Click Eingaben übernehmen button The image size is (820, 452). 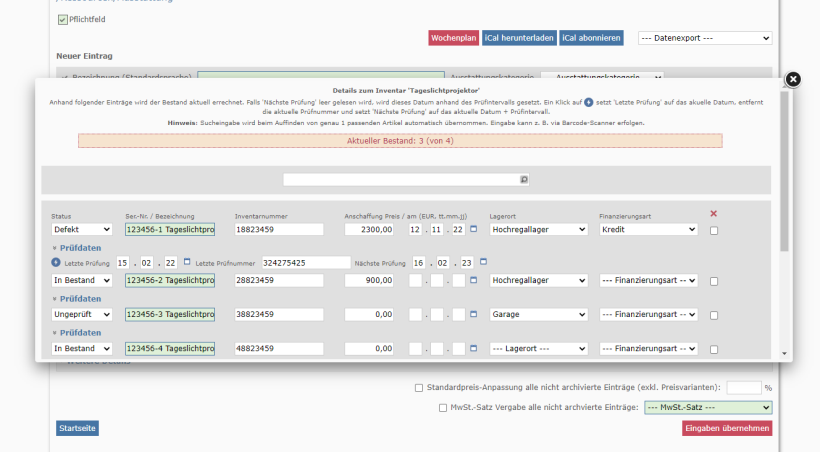click(x=727, y=428)
